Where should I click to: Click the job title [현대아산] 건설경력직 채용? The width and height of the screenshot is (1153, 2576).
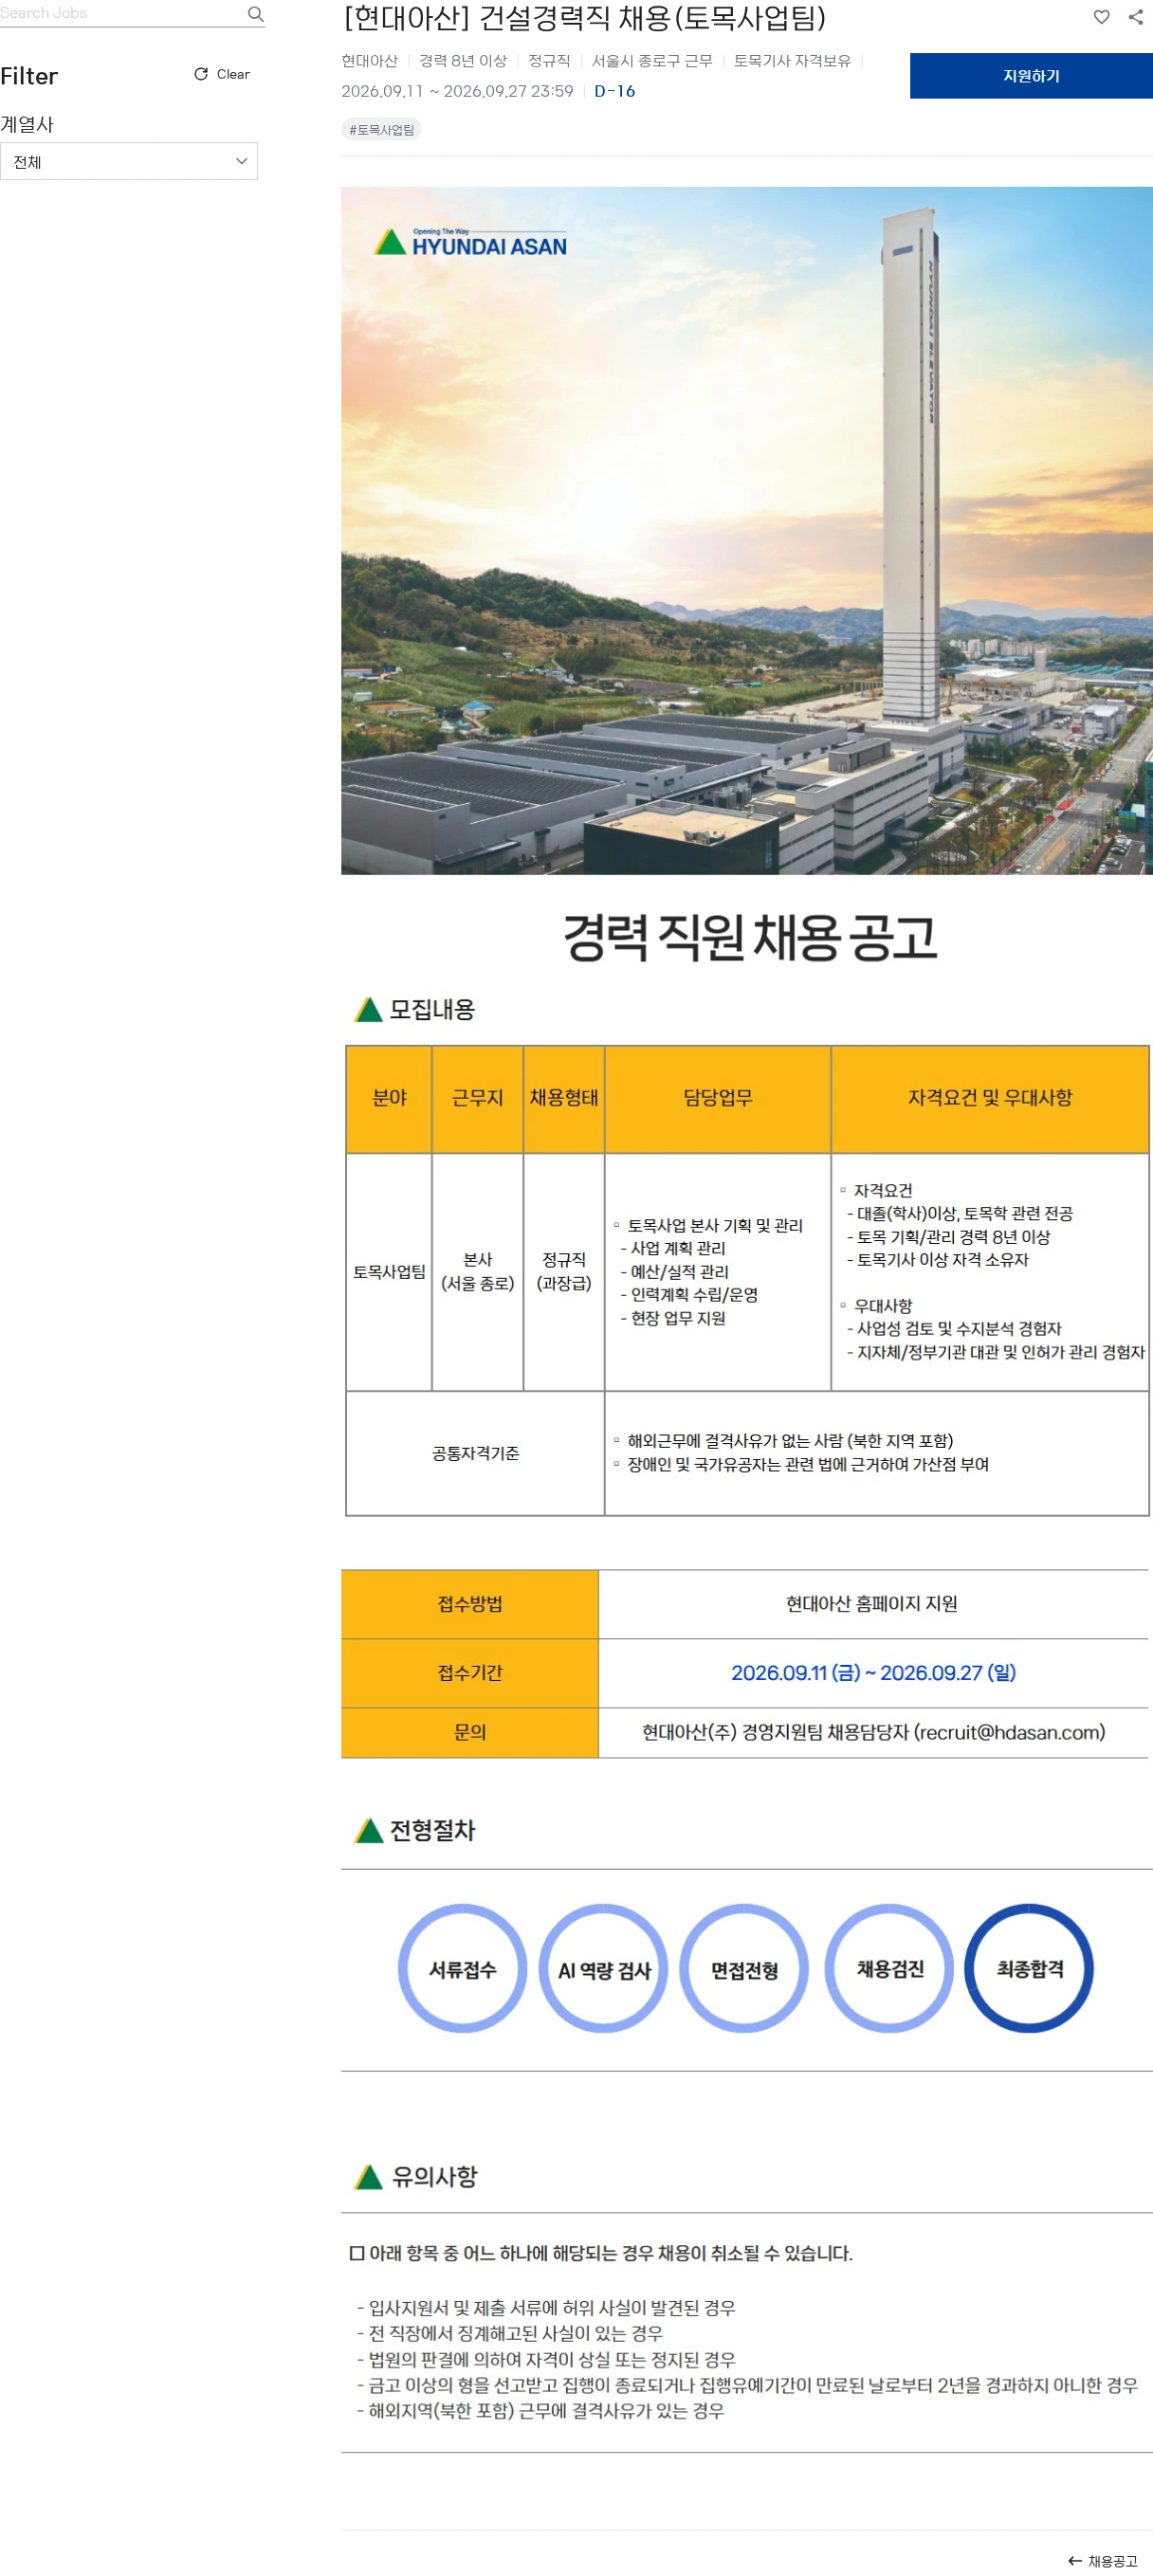584,18
